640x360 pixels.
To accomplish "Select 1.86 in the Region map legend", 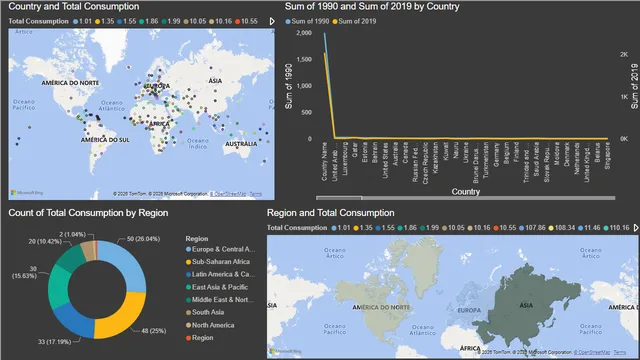I will coord(407,228).
